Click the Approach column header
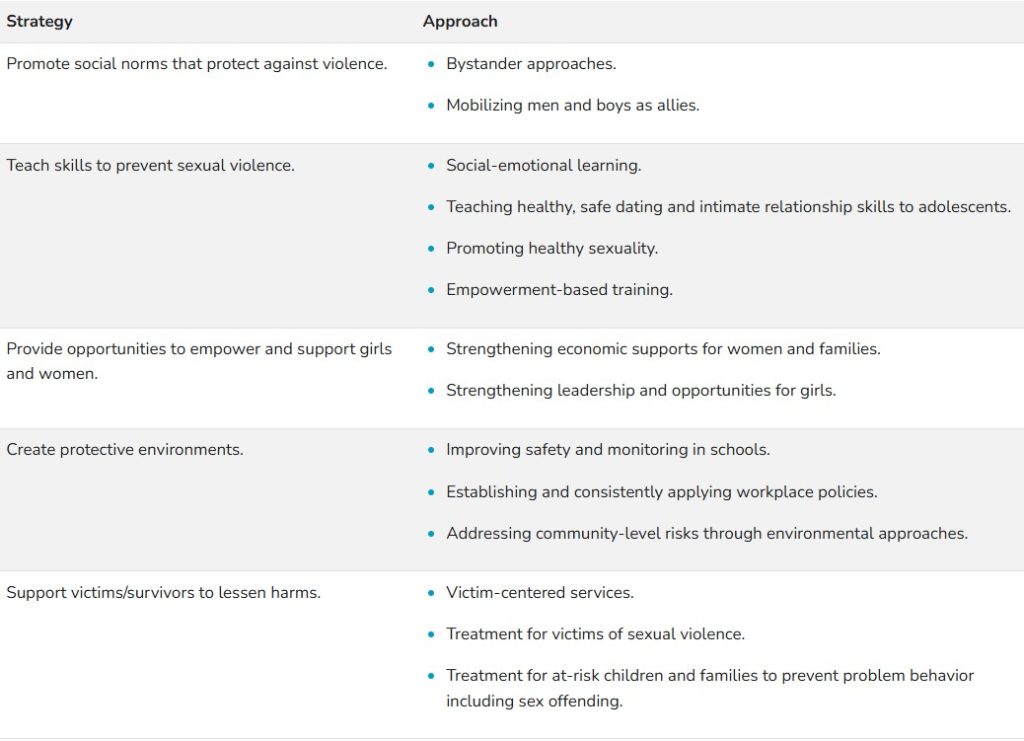The width and height of the screenshot is (1024, 741). pos(460,21)
